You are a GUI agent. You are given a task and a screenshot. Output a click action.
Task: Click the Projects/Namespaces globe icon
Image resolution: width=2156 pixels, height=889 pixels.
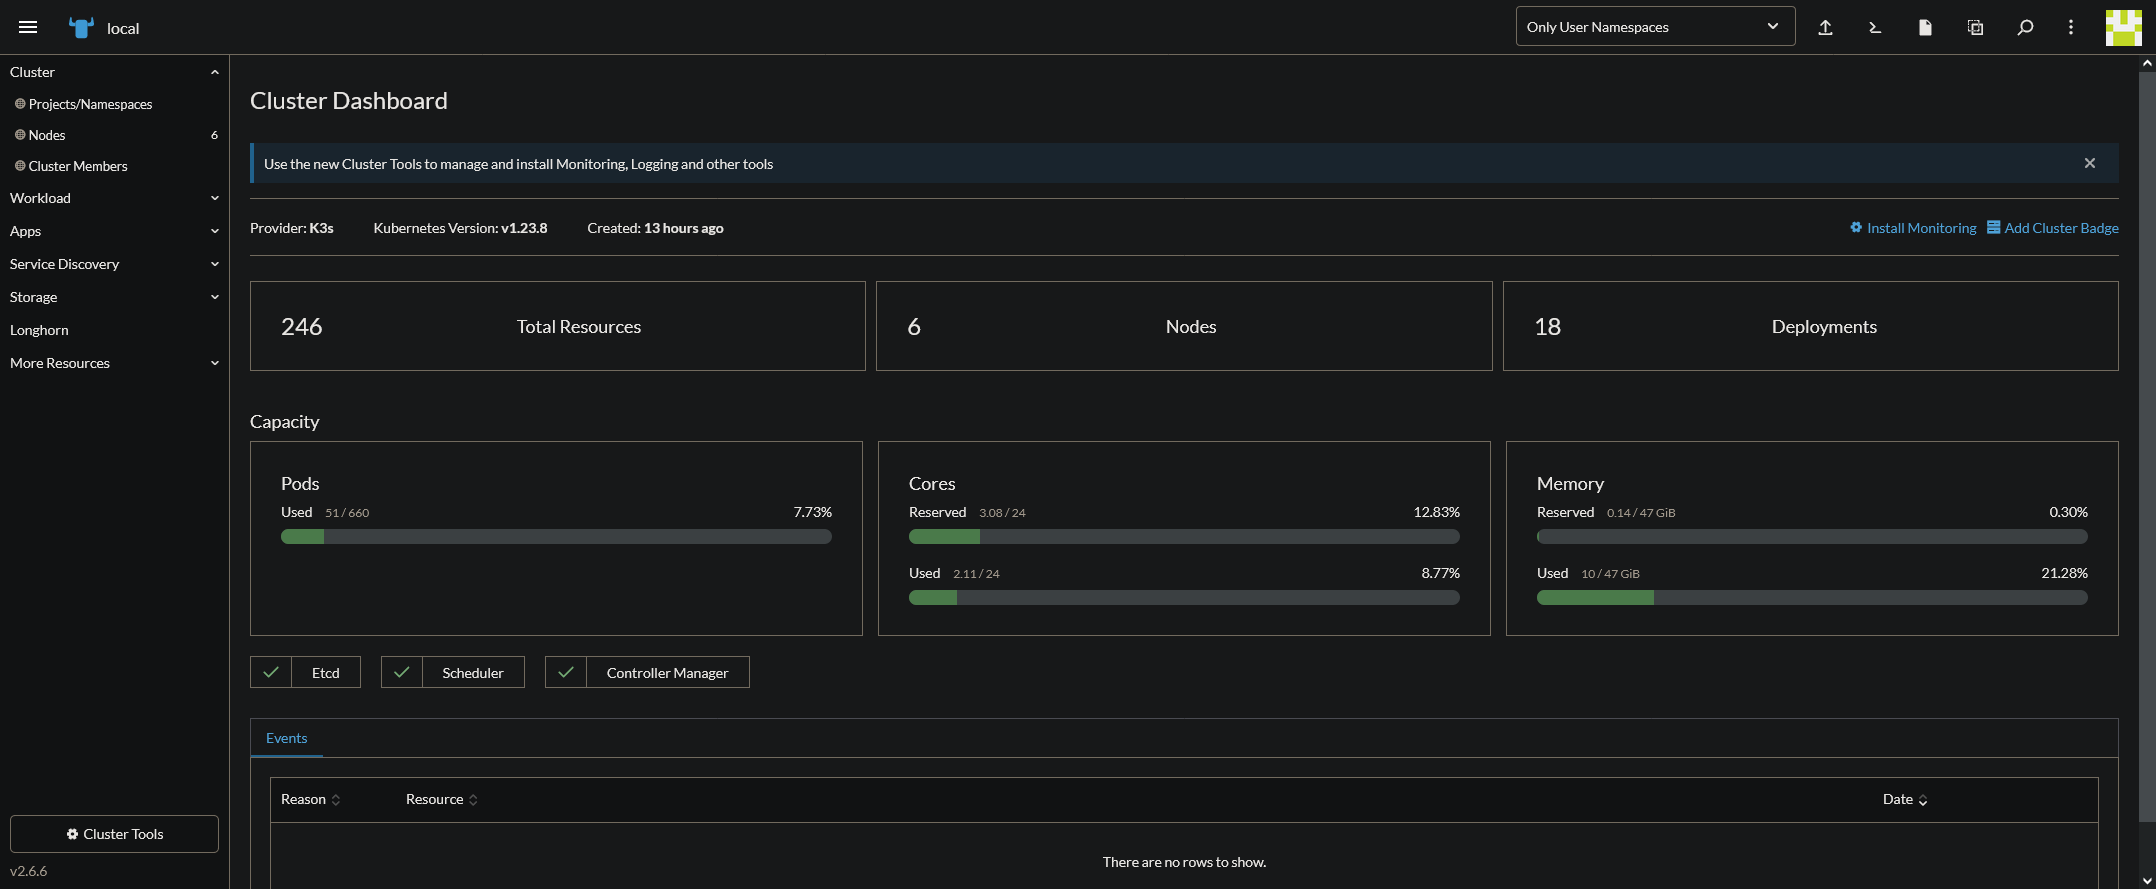20,104
